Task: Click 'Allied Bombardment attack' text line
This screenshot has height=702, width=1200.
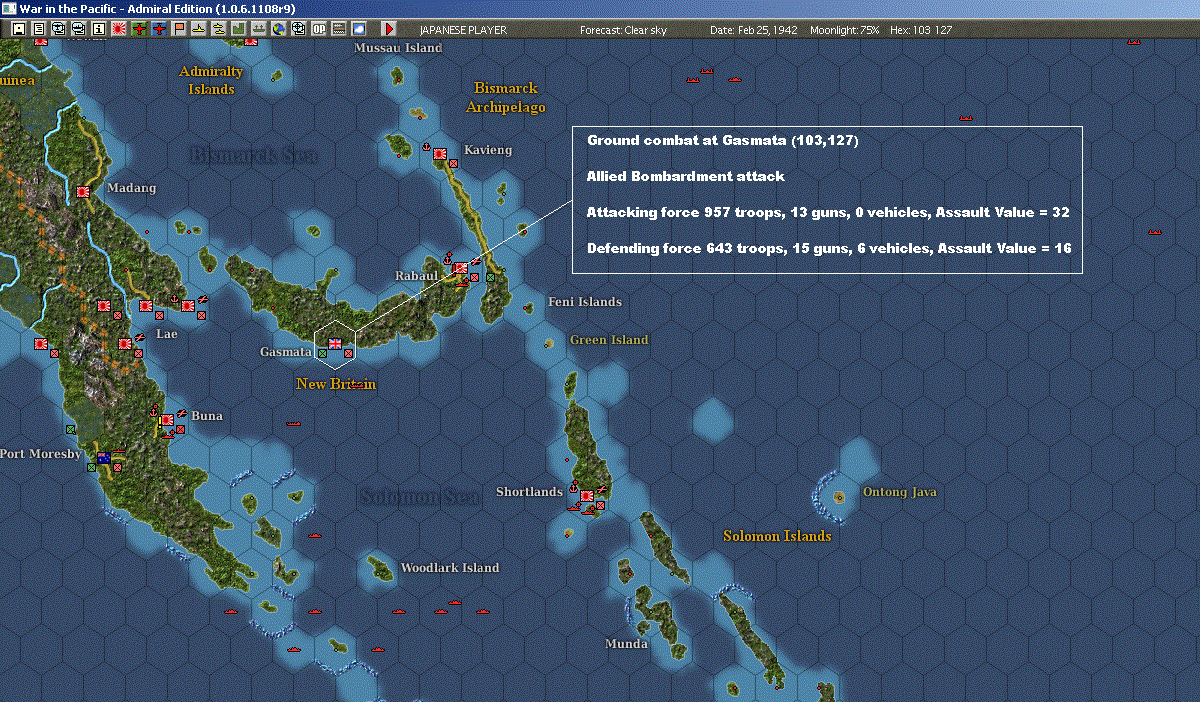Action: pos(686,176)
